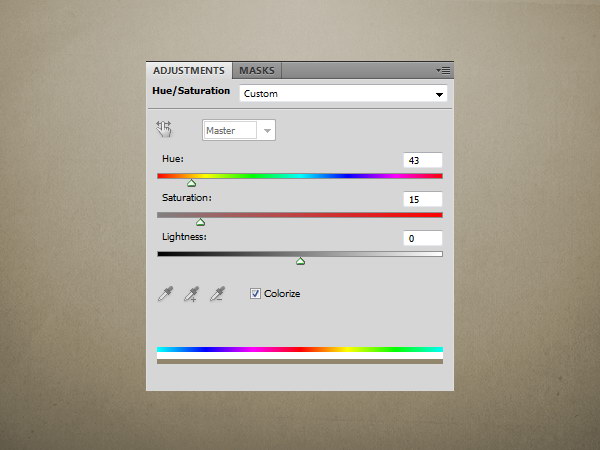Click the Hue/Saturation panel title
The height and width of the screenshot is (450, 600).
coord(191,92)
